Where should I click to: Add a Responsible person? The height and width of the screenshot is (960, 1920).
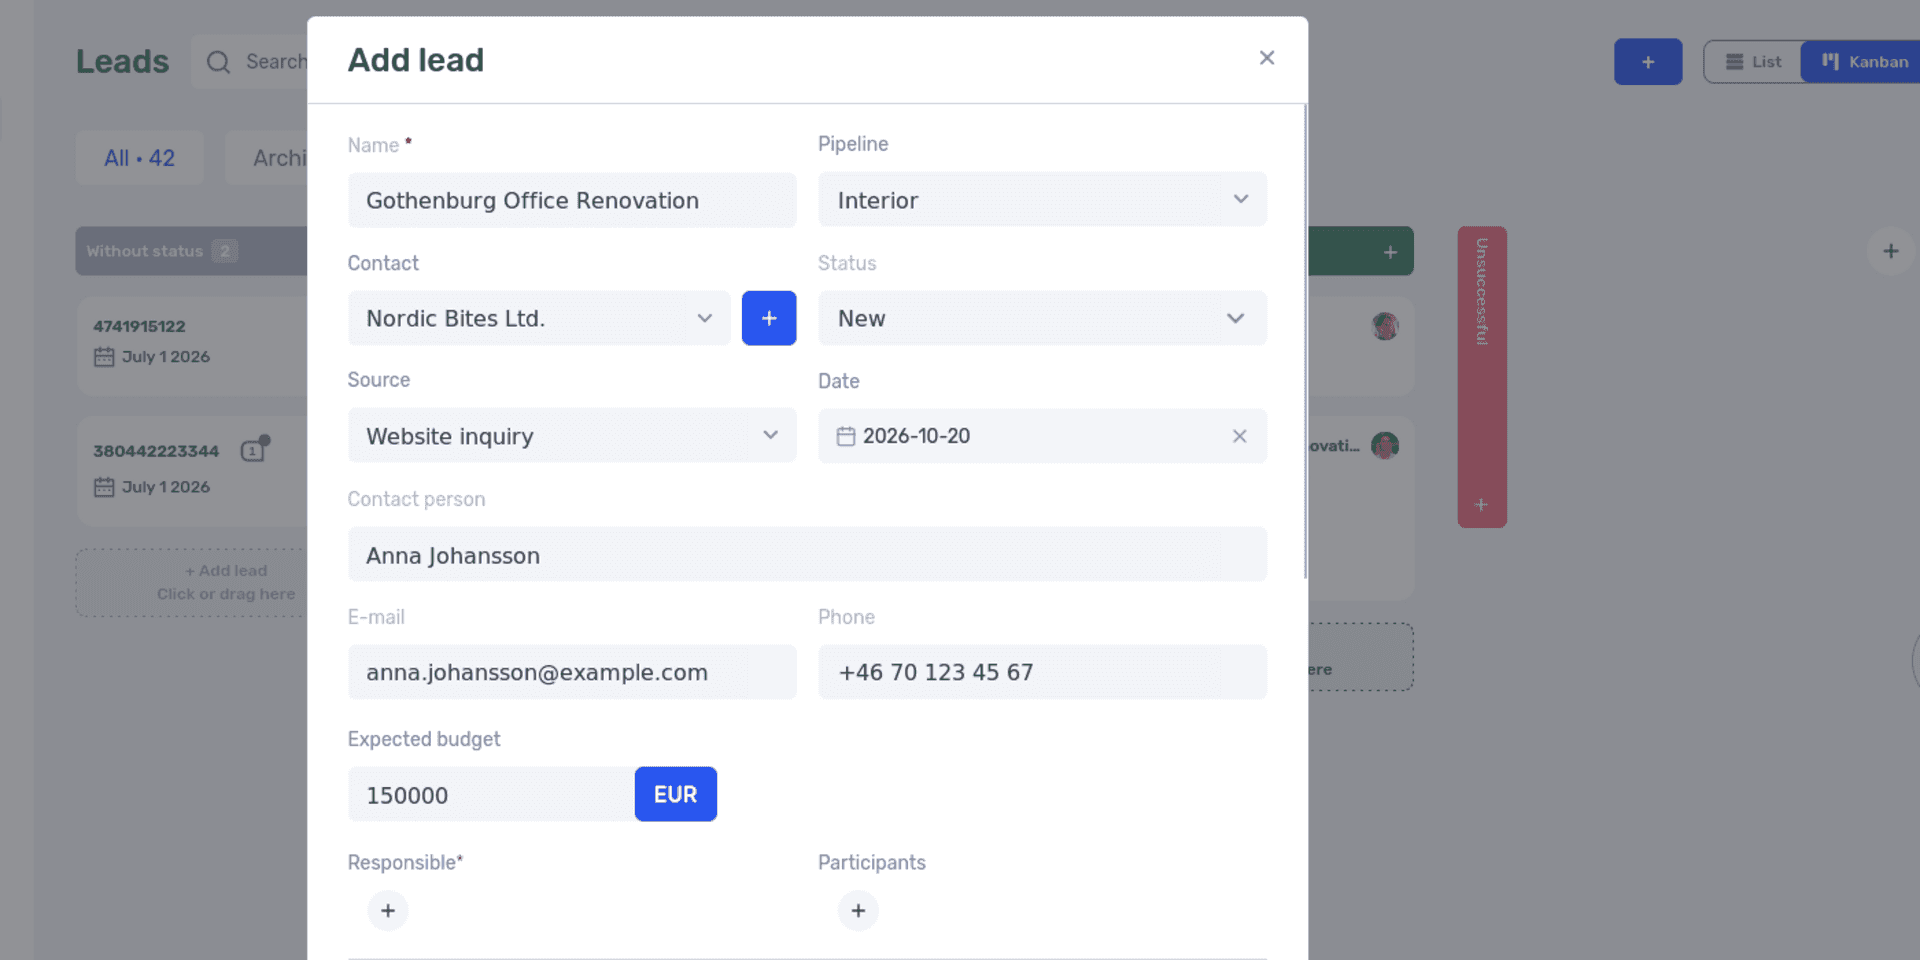pos(388,910)
